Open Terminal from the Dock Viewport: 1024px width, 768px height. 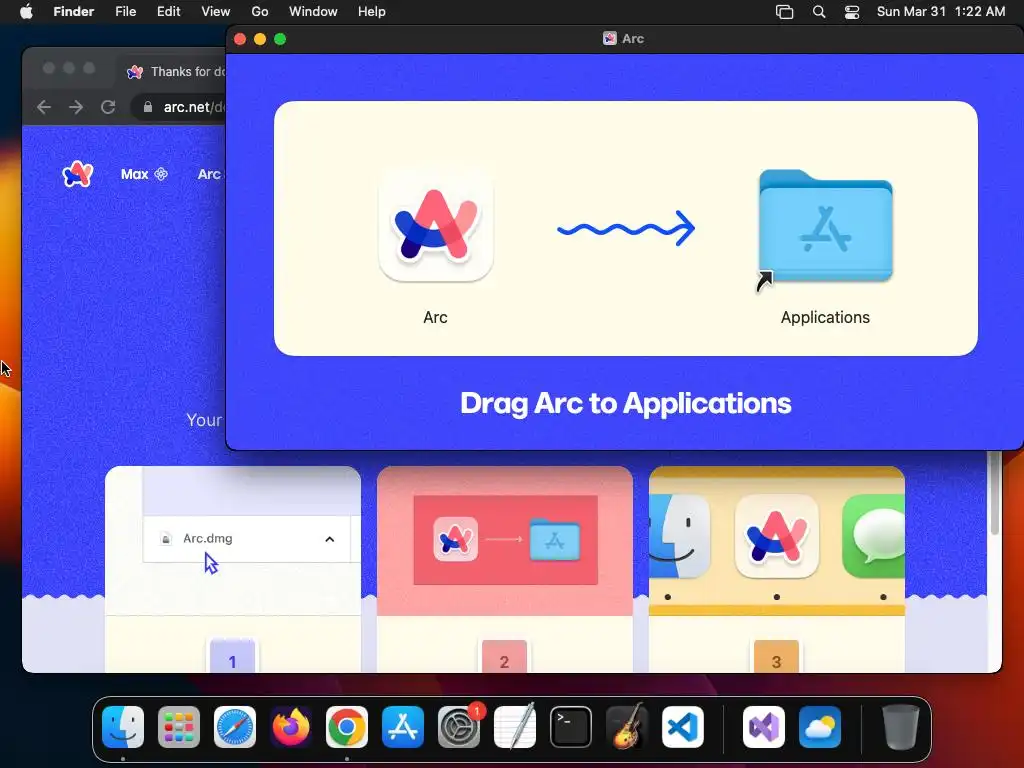point(571,727)
